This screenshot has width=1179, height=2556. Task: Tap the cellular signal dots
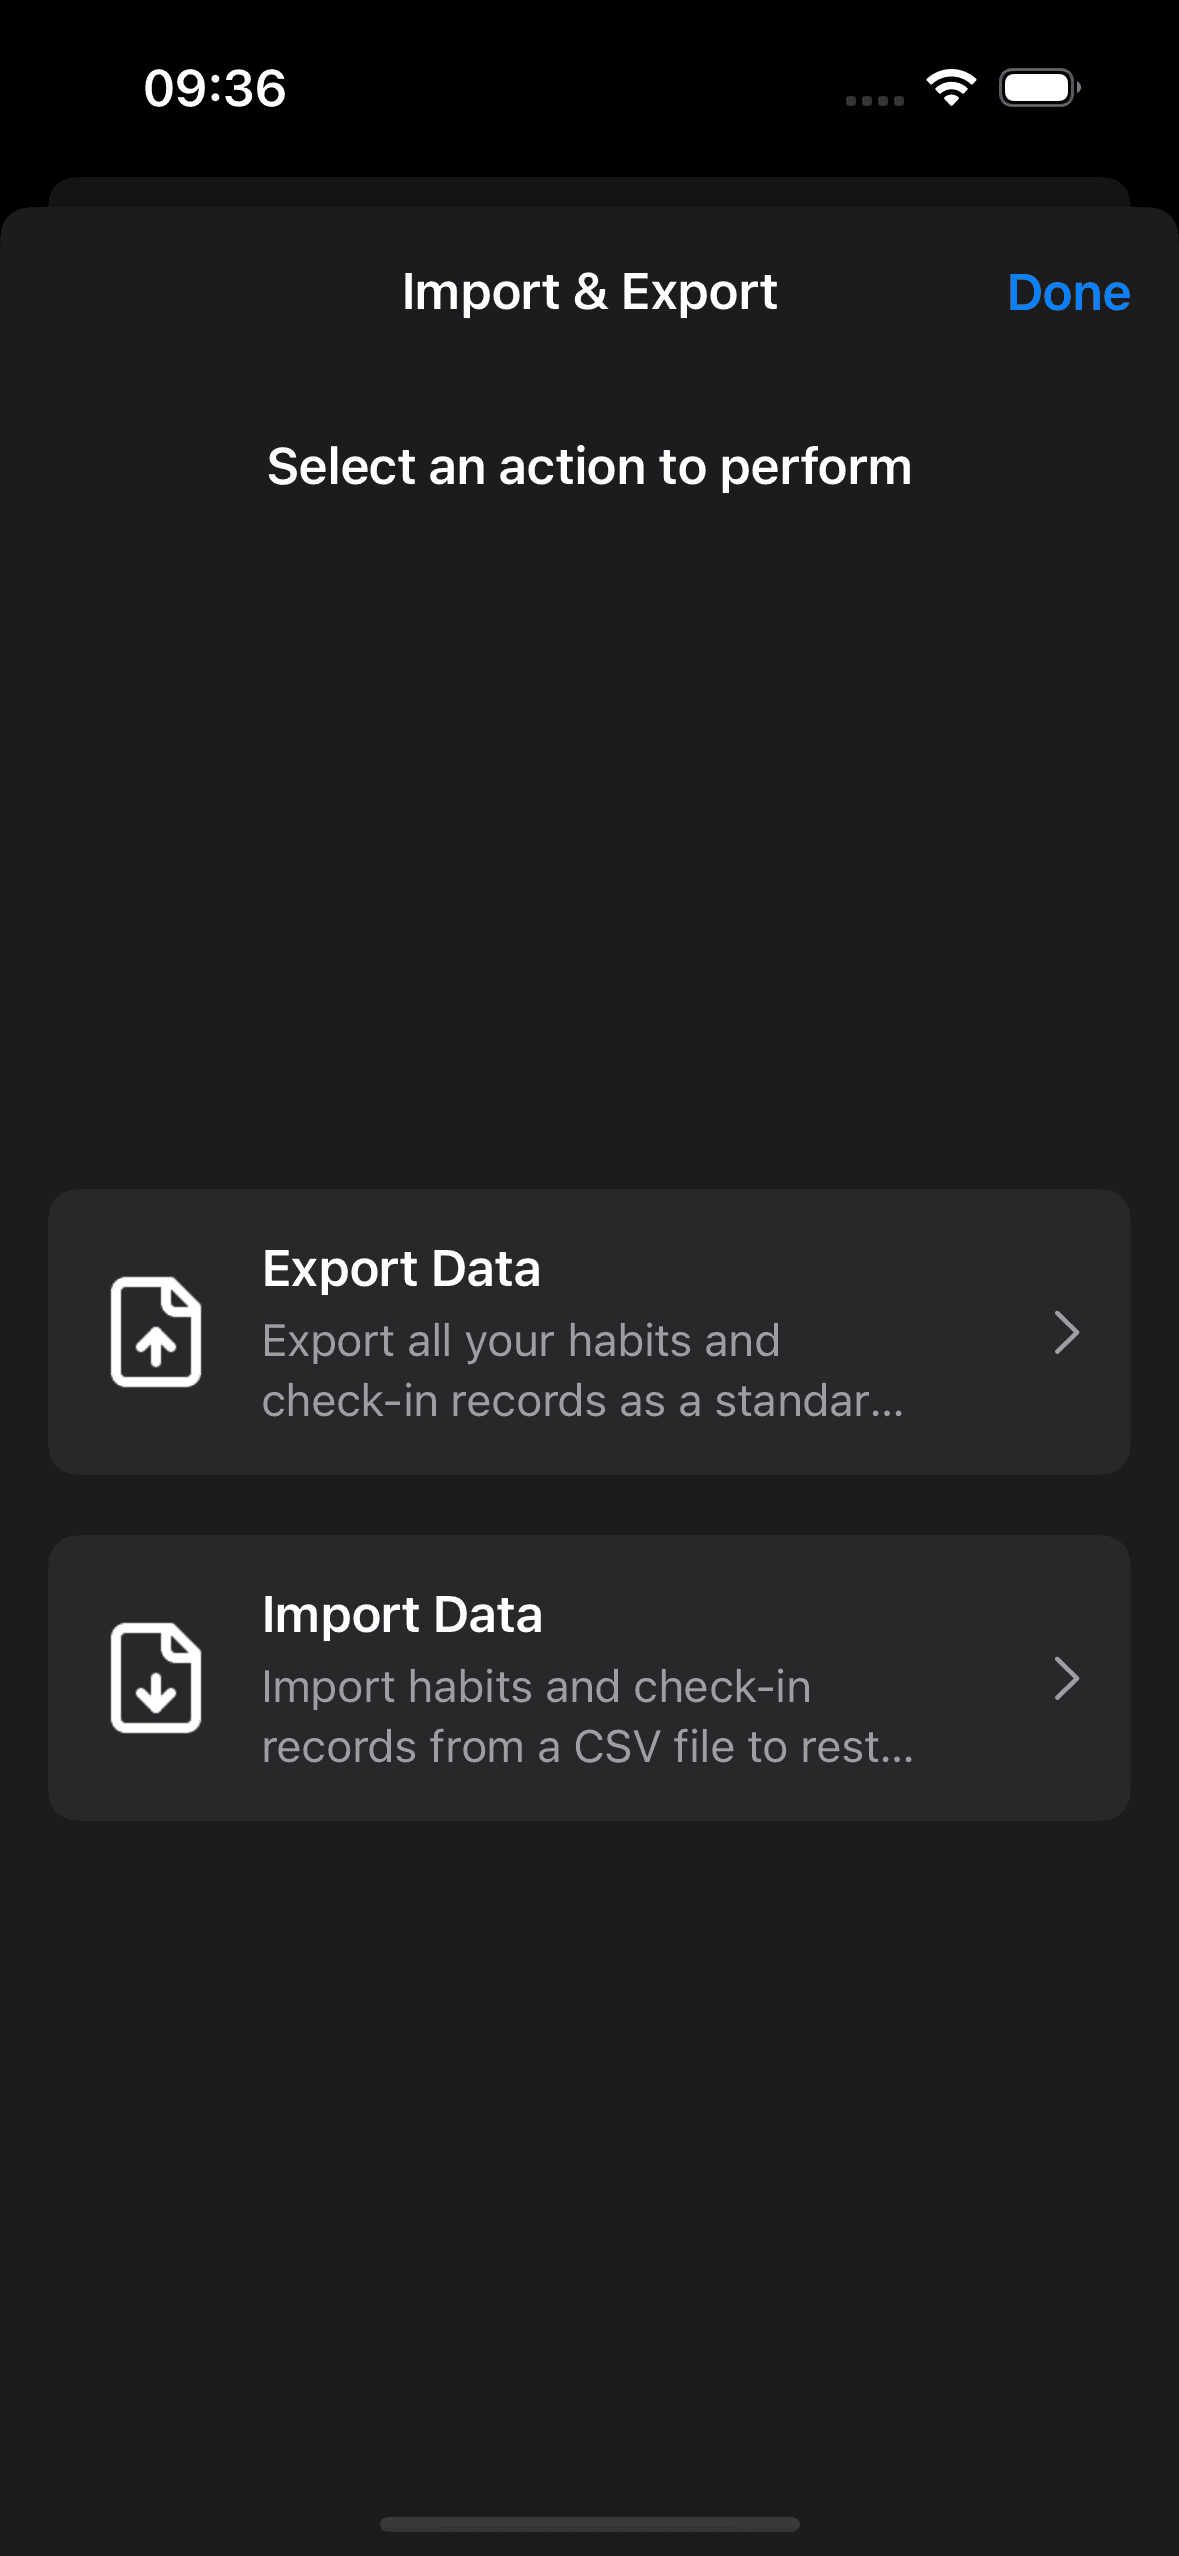pyautogui.click(x=874, y=100)
